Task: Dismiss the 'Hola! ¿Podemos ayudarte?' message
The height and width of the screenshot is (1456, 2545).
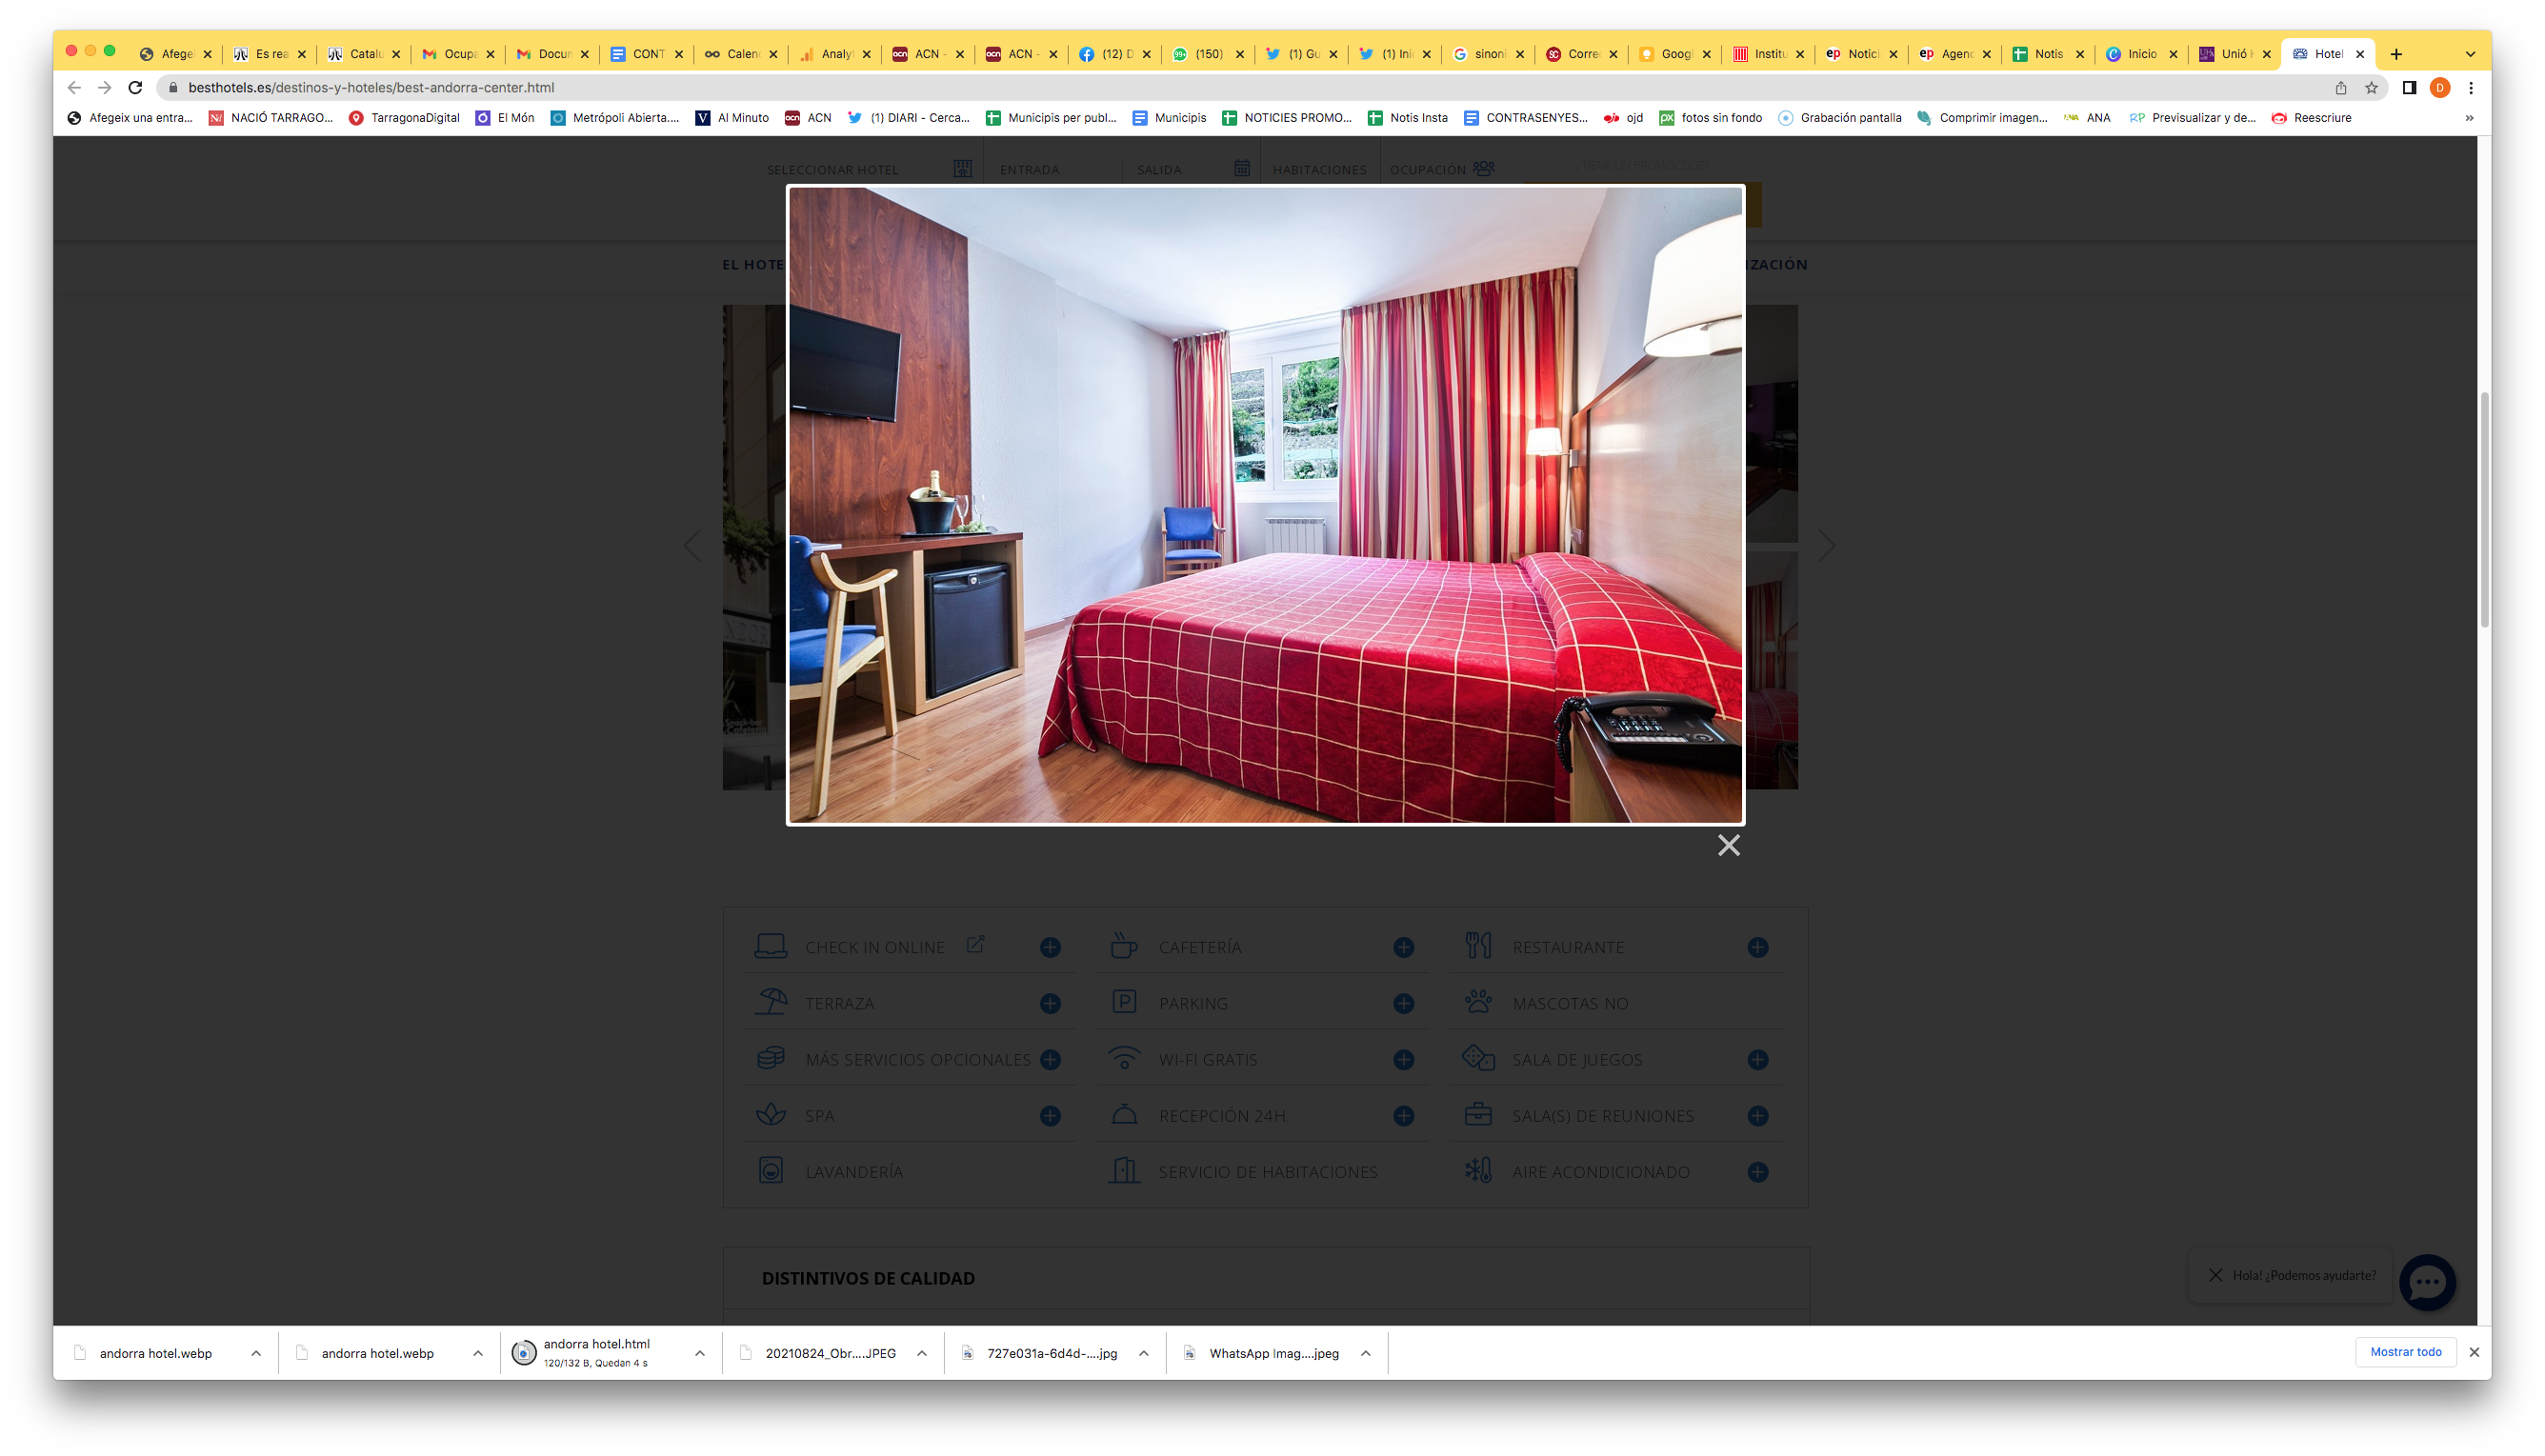Action: [x=2215, y=1275]
